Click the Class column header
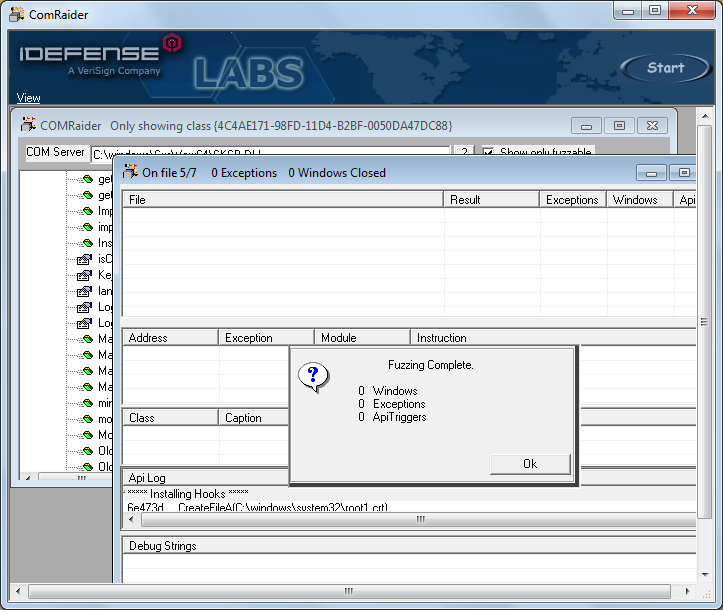 (170, 418)
